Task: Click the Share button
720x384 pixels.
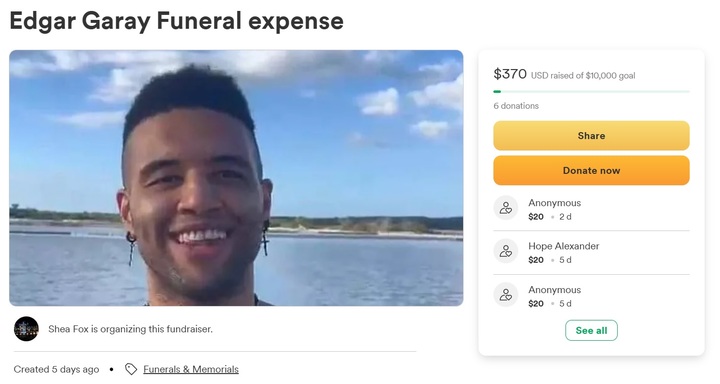Action: (x=591, y=136)
